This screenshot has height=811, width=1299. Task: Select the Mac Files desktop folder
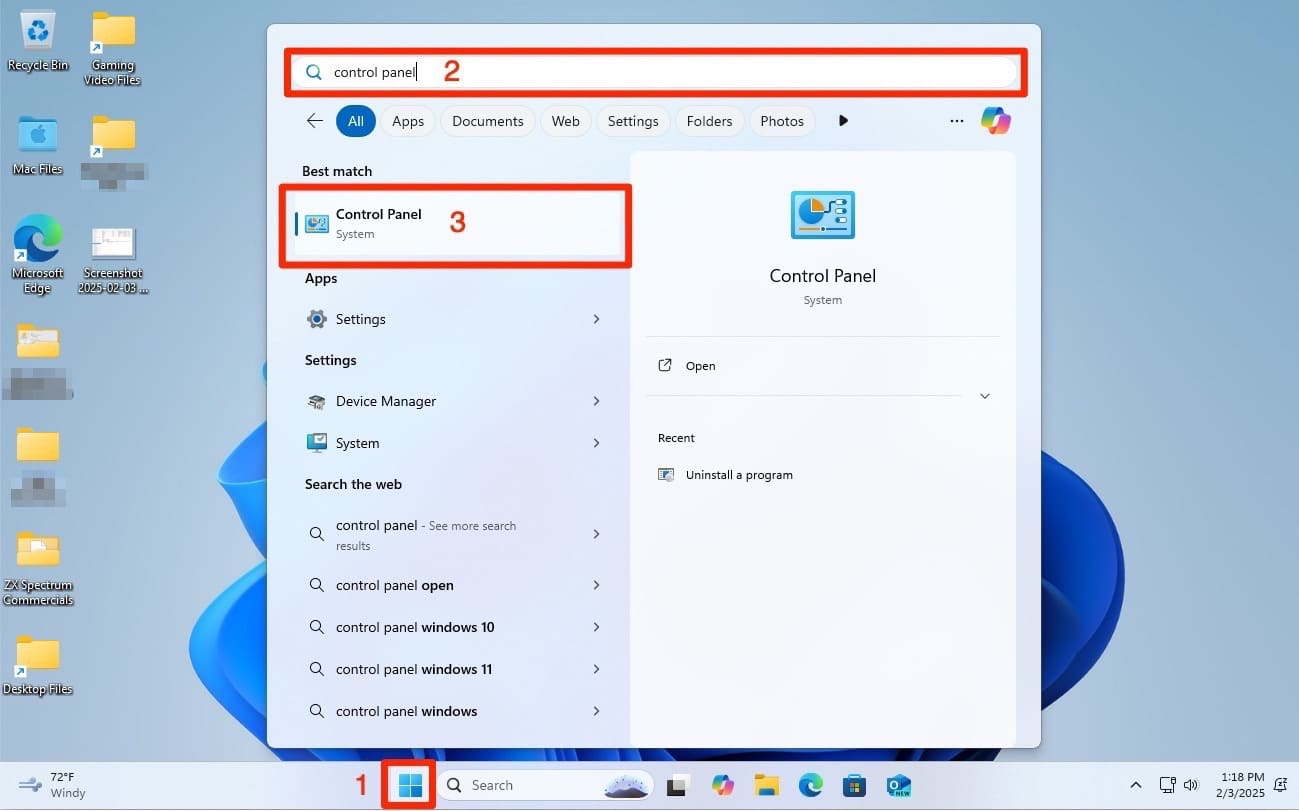tap(38, 146)
